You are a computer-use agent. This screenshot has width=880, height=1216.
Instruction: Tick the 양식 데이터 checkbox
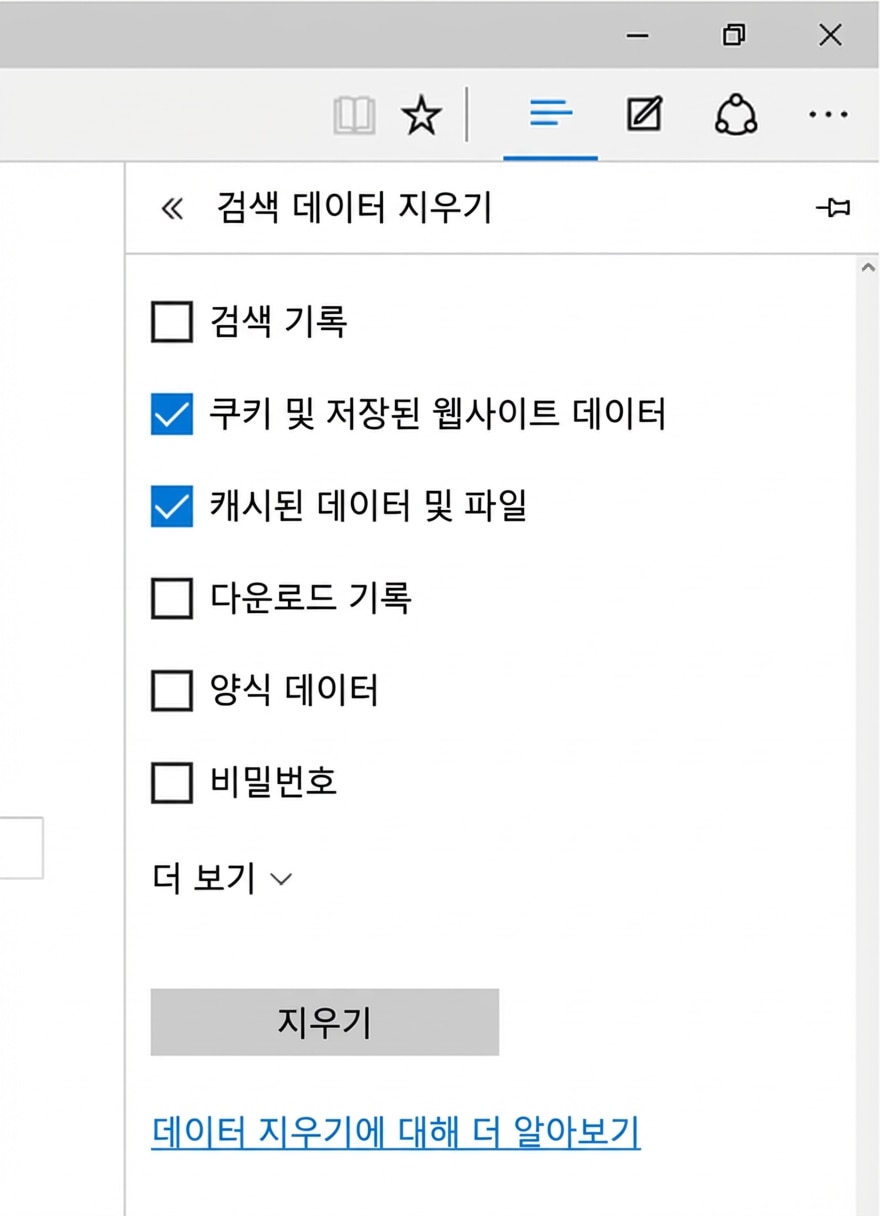pos(171,691)
